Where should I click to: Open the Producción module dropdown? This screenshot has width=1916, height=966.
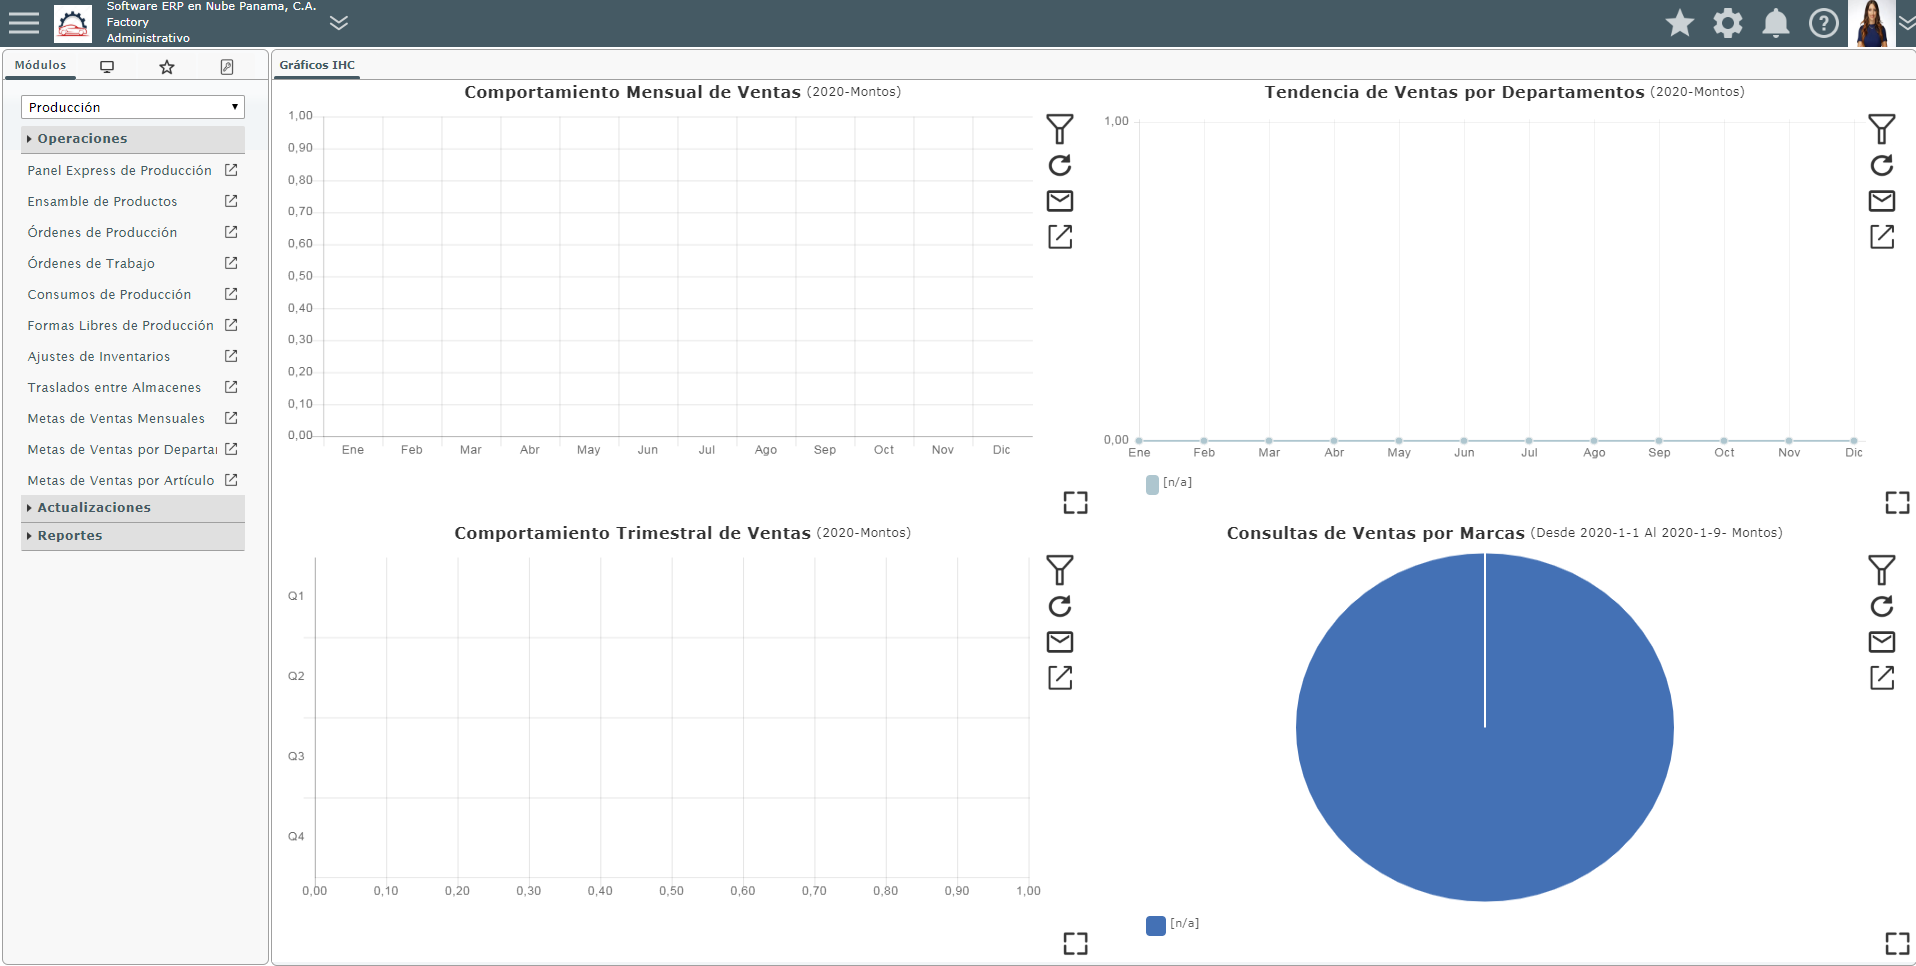click(x=133, y=107)
